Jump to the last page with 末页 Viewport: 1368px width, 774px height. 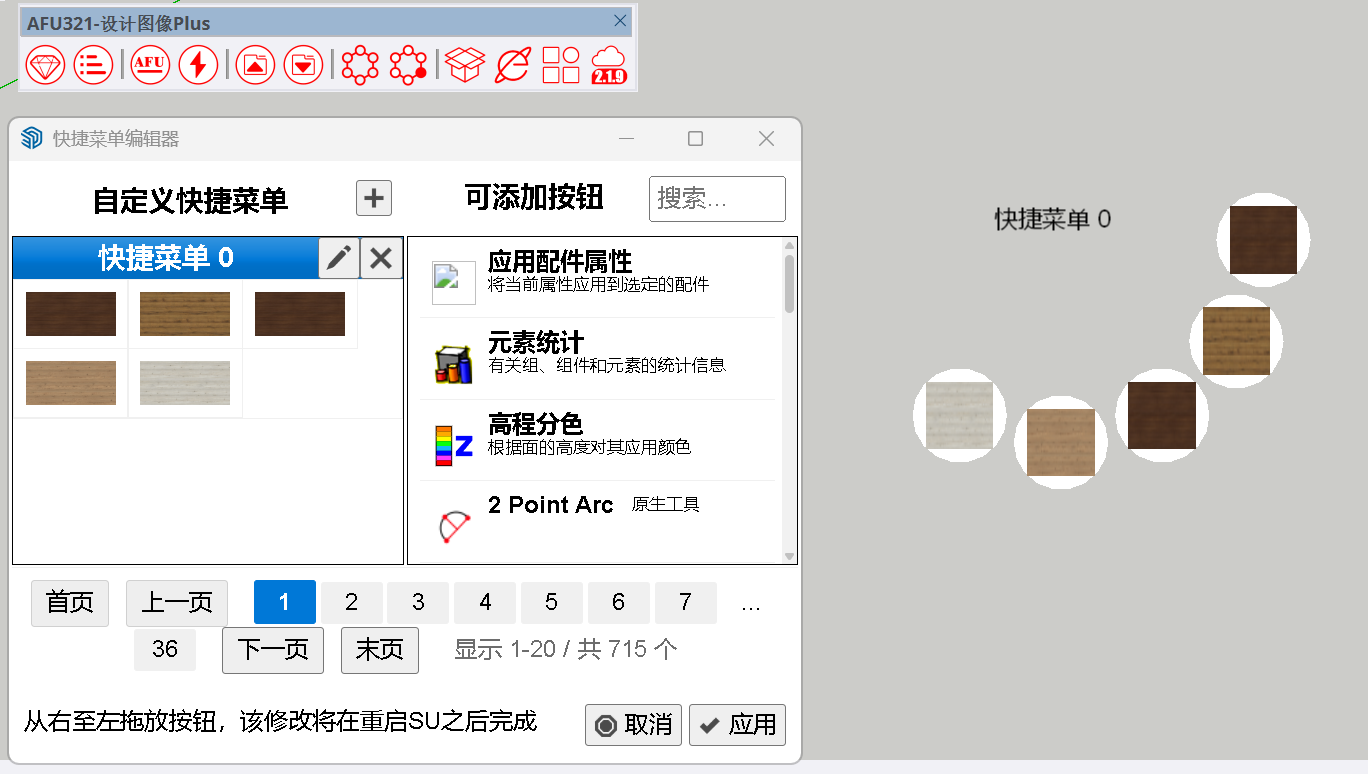coord(379,650)
